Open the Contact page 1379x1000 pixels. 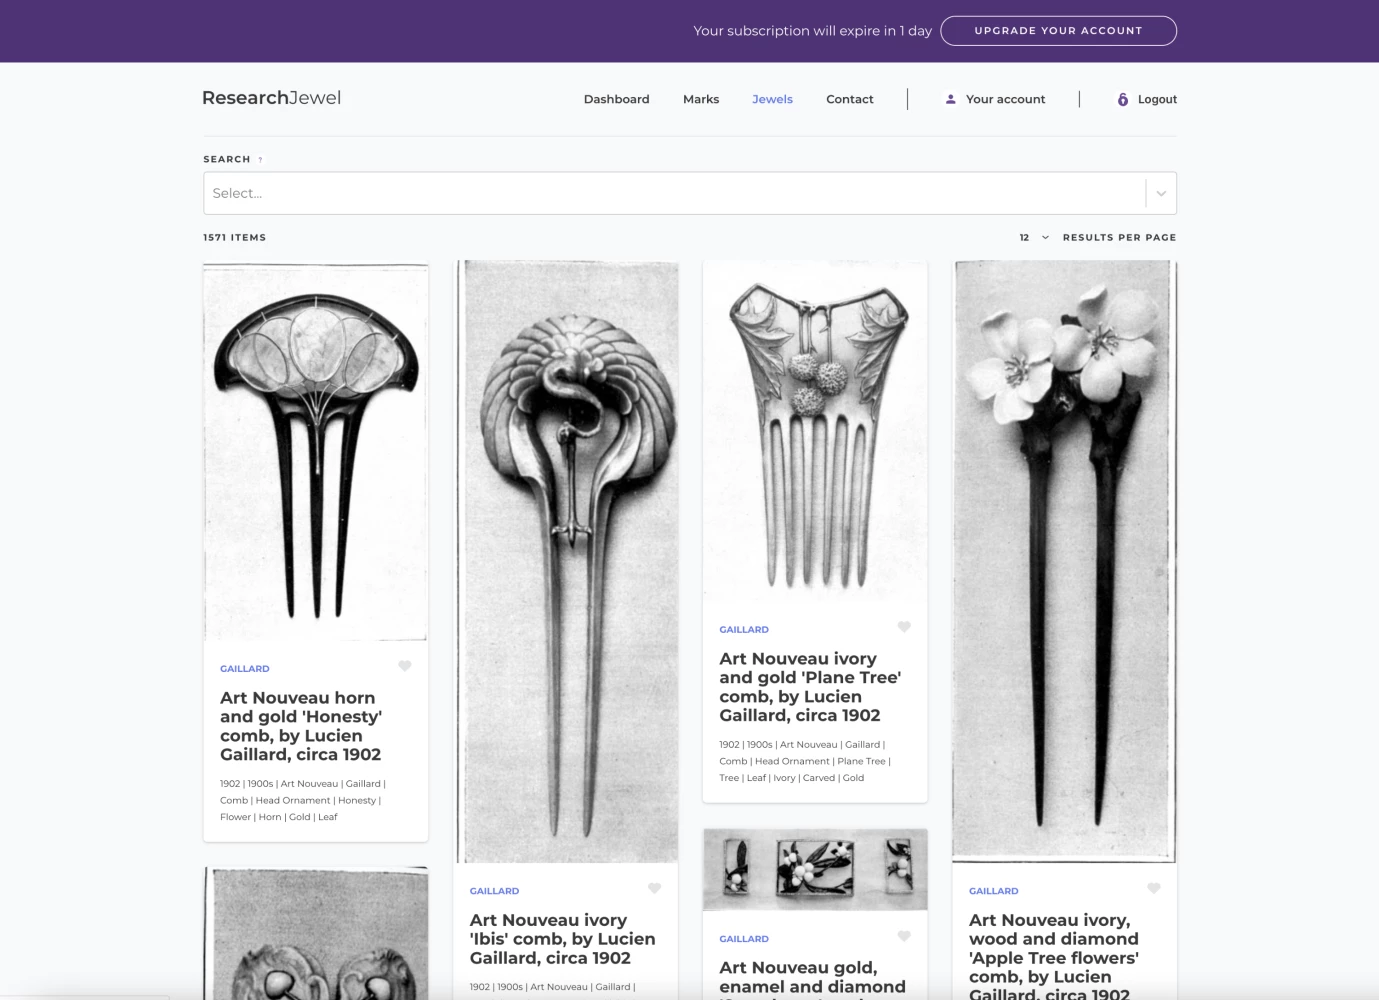pos(849,99)
